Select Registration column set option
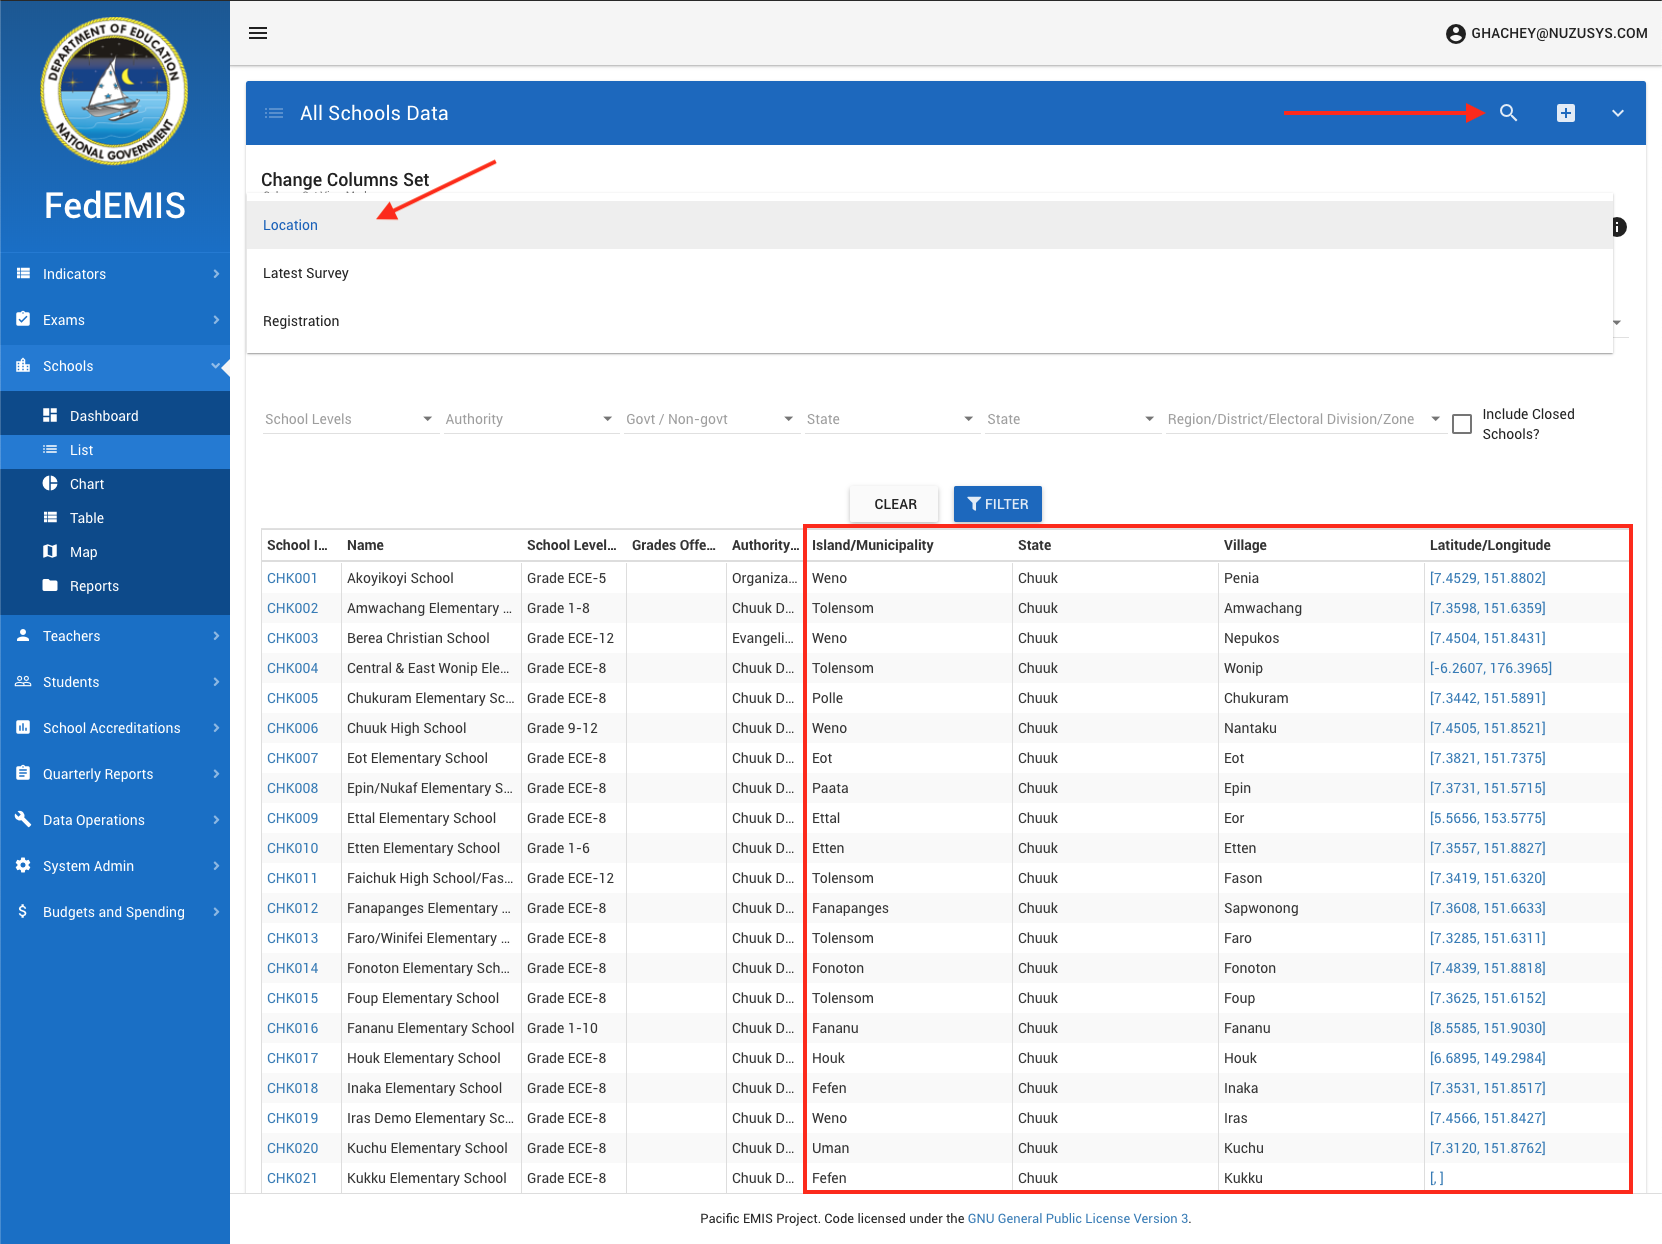The height and width of the screenshot is (1244, 1662). [x=301, y=321]
